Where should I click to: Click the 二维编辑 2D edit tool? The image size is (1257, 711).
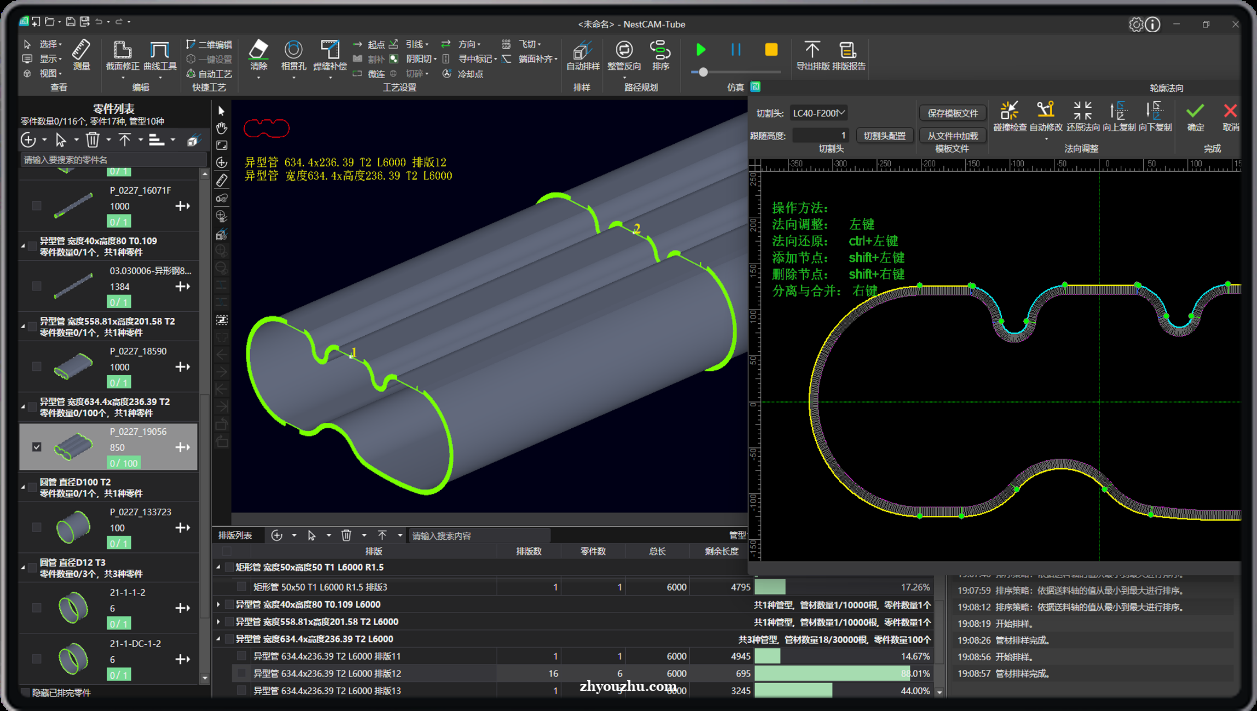[208, 44]
